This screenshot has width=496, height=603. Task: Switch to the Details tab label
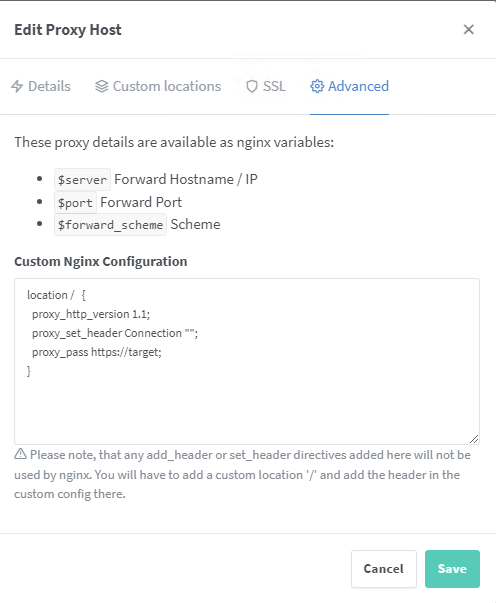click(x=49, y=86)
